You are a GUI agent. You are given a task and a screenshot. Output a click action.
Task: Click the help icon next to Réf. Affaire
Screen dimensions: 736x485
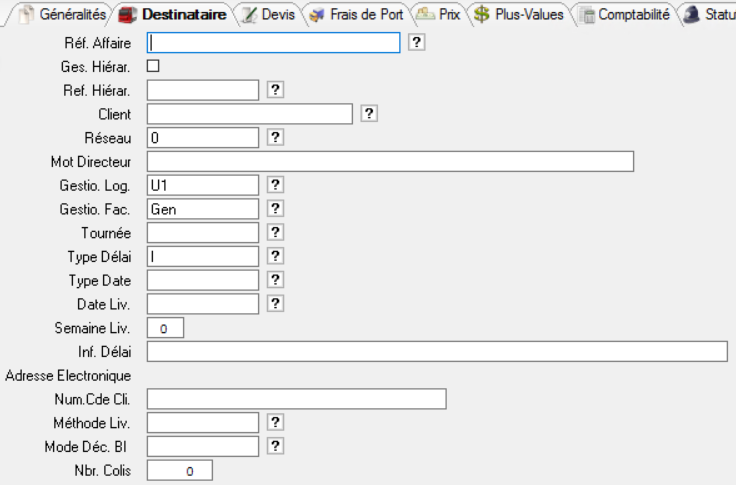click(x=418, y=42)
